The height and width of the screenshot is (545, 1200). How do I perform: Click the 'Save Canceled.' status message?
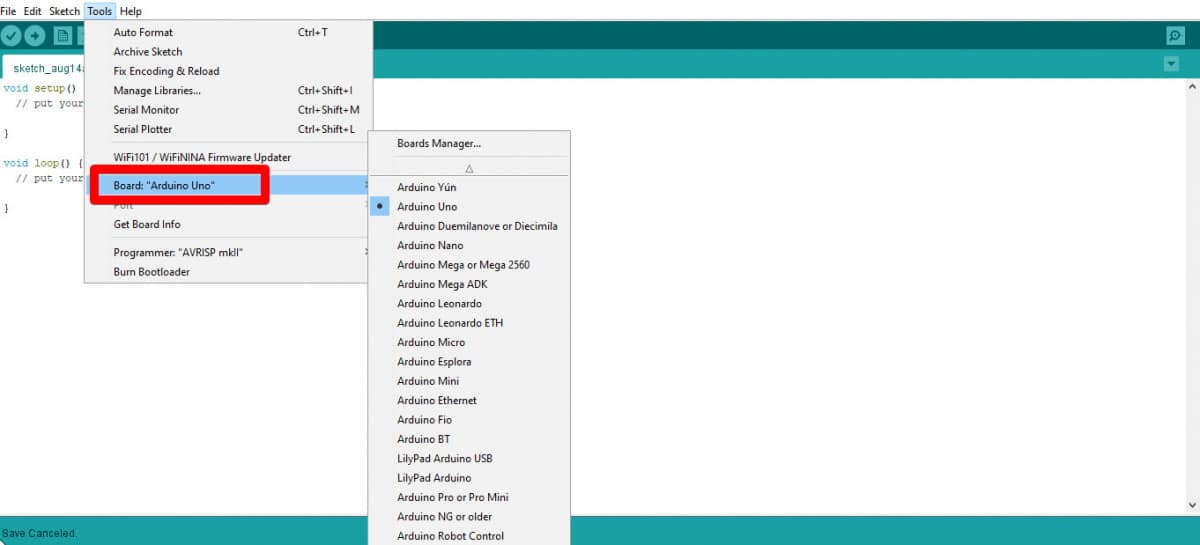39,534
